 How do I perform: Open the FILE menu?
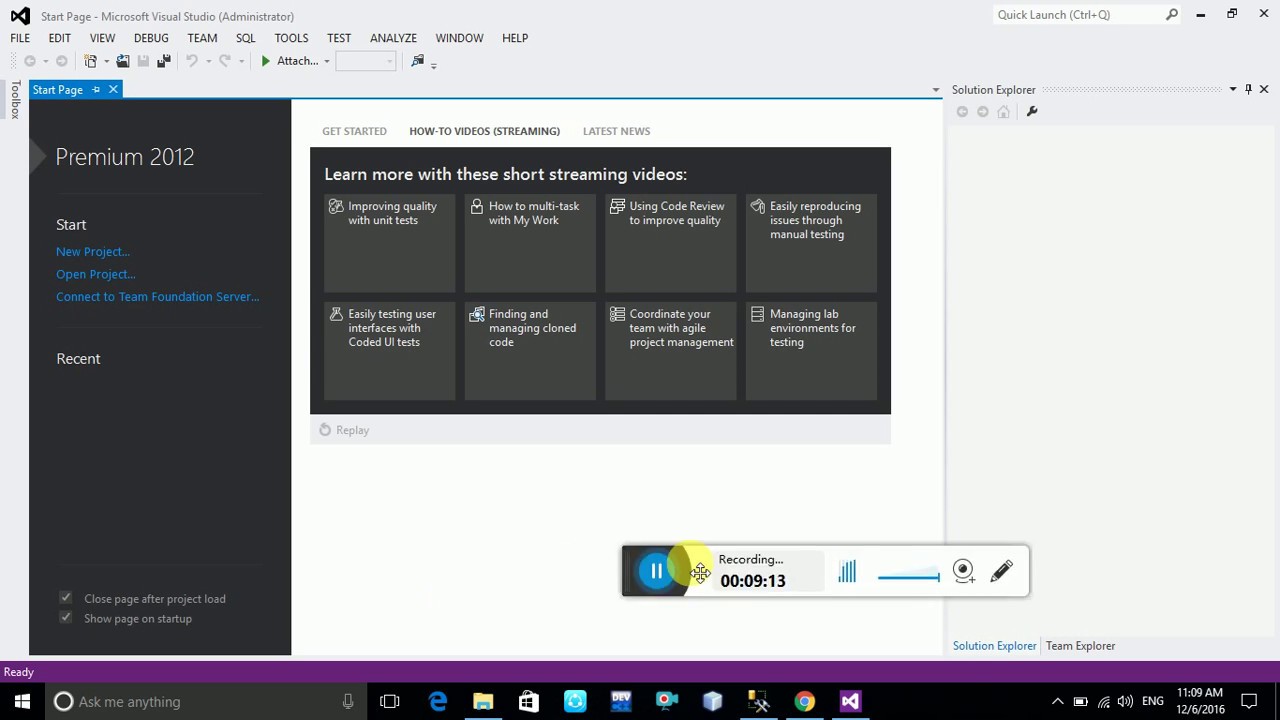[20, 38]
